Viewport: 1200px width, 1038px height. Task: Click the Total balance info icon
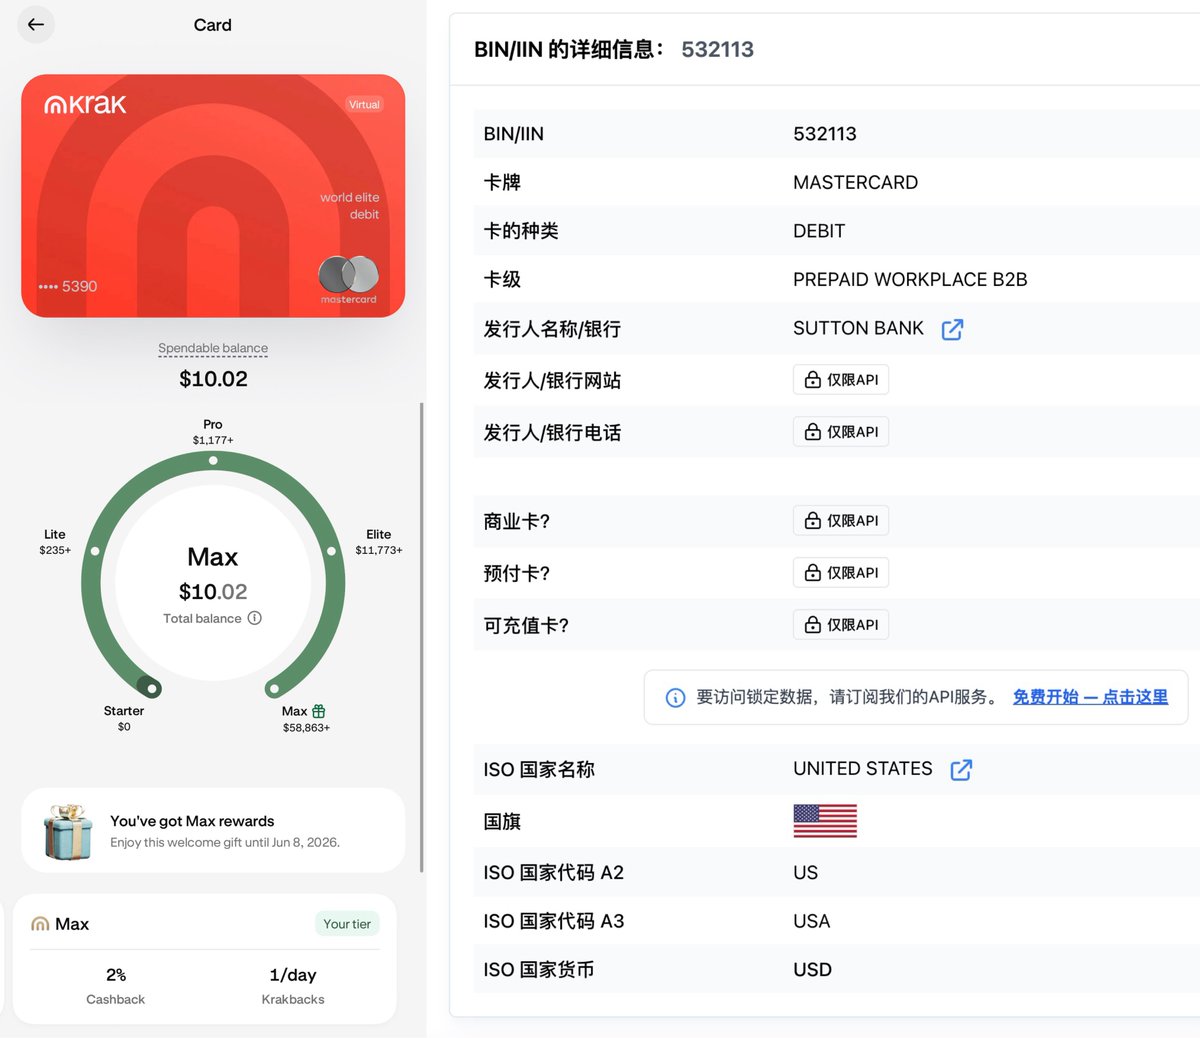click(x=255, y=618)
